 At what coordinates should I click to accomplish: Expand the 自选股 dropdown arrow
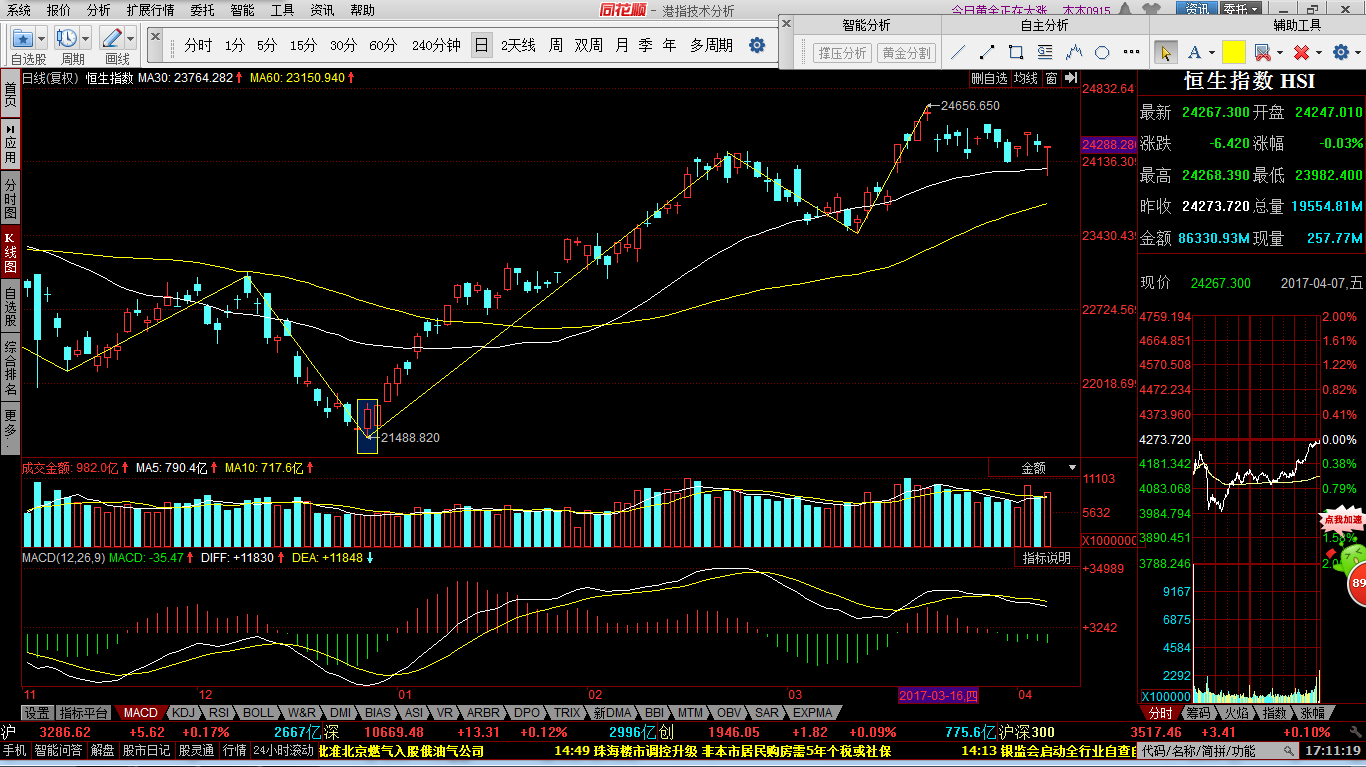pyautogui.click(x=43, y=39)
